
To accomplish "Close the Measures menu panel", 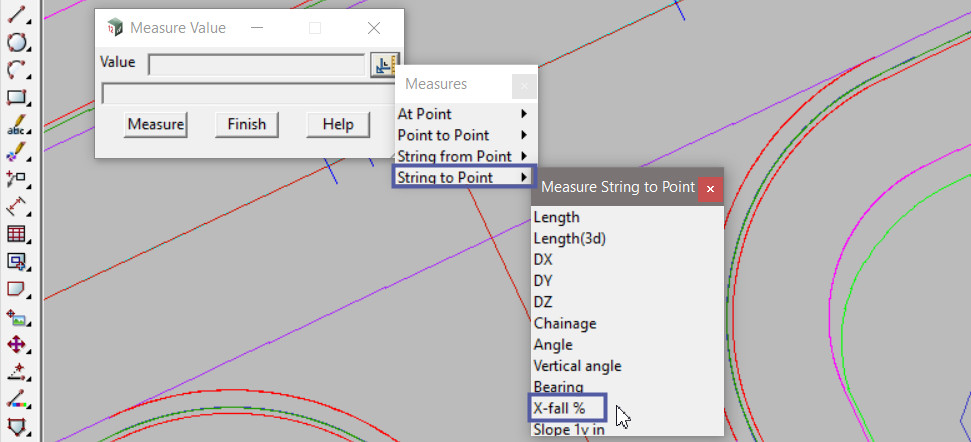I will (x=525, y=86).
